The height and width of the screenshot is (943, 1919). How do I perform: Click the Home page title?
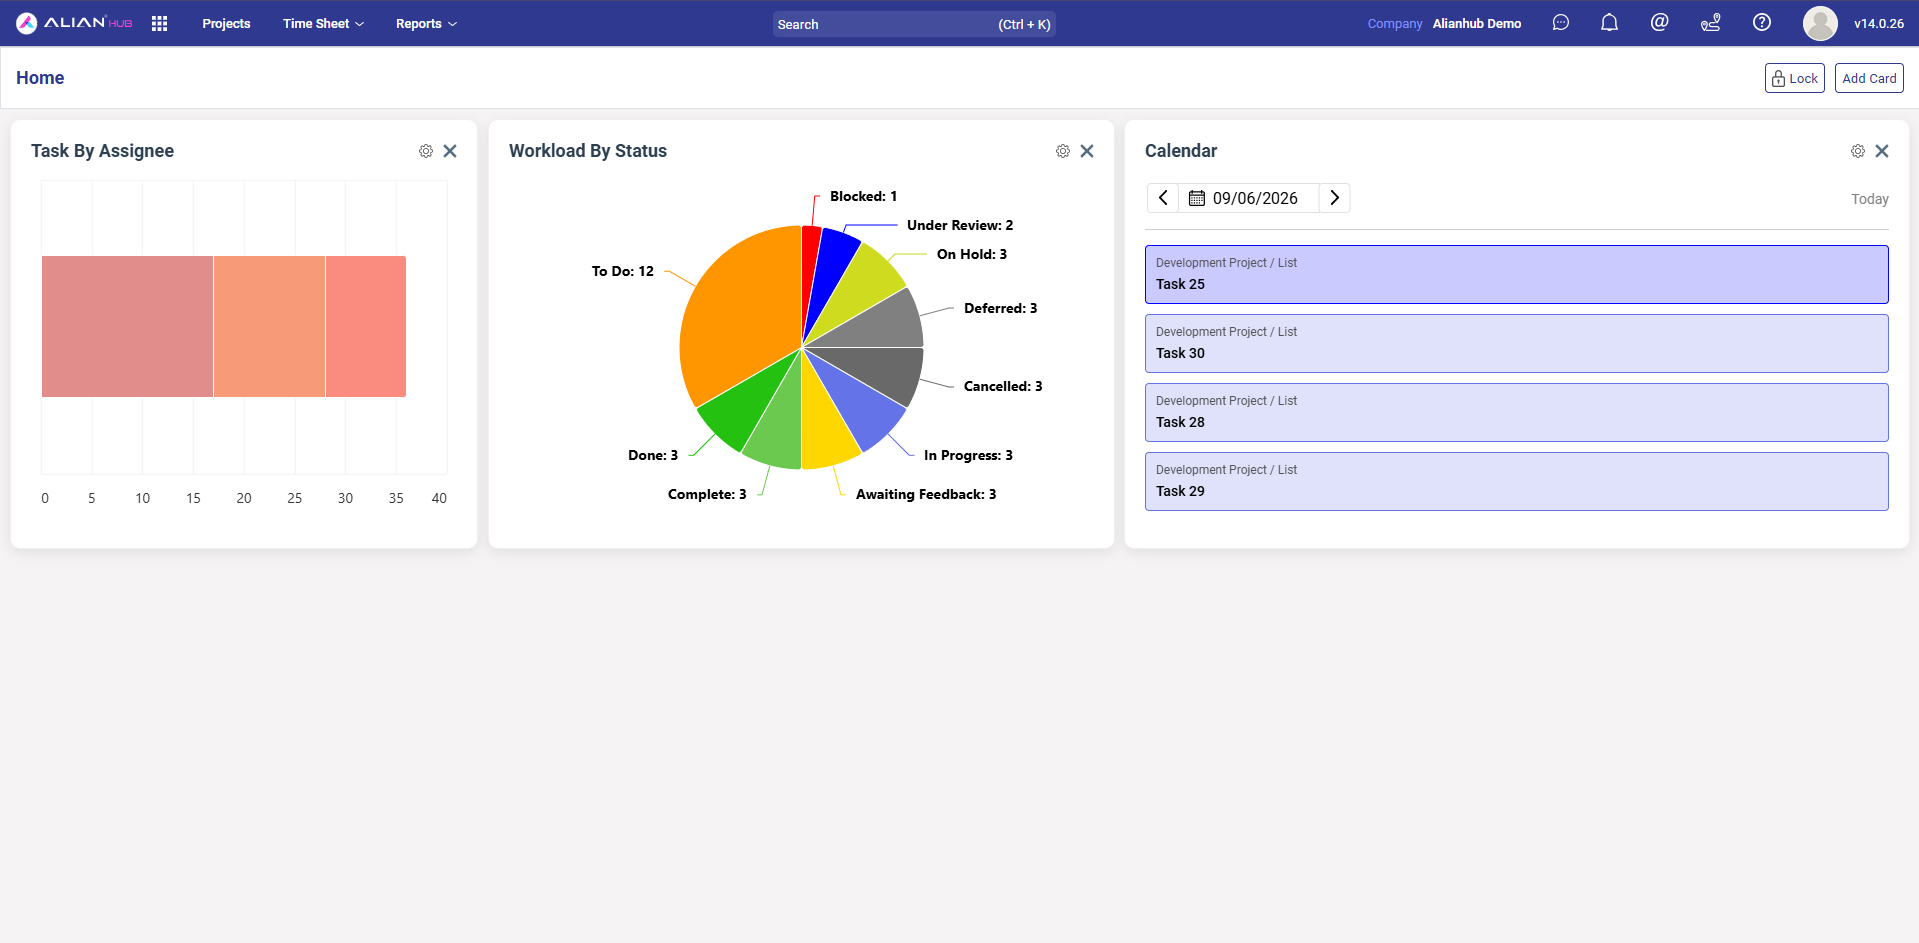(x=40, y=78)
